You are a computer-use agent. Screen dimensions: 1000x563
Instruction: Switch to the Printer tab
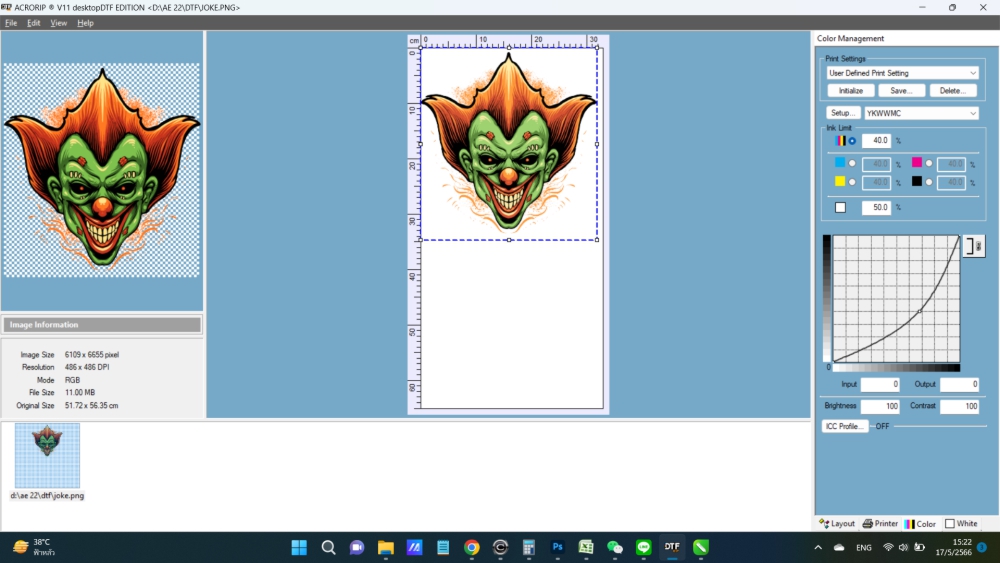click(x=880, y=523)
